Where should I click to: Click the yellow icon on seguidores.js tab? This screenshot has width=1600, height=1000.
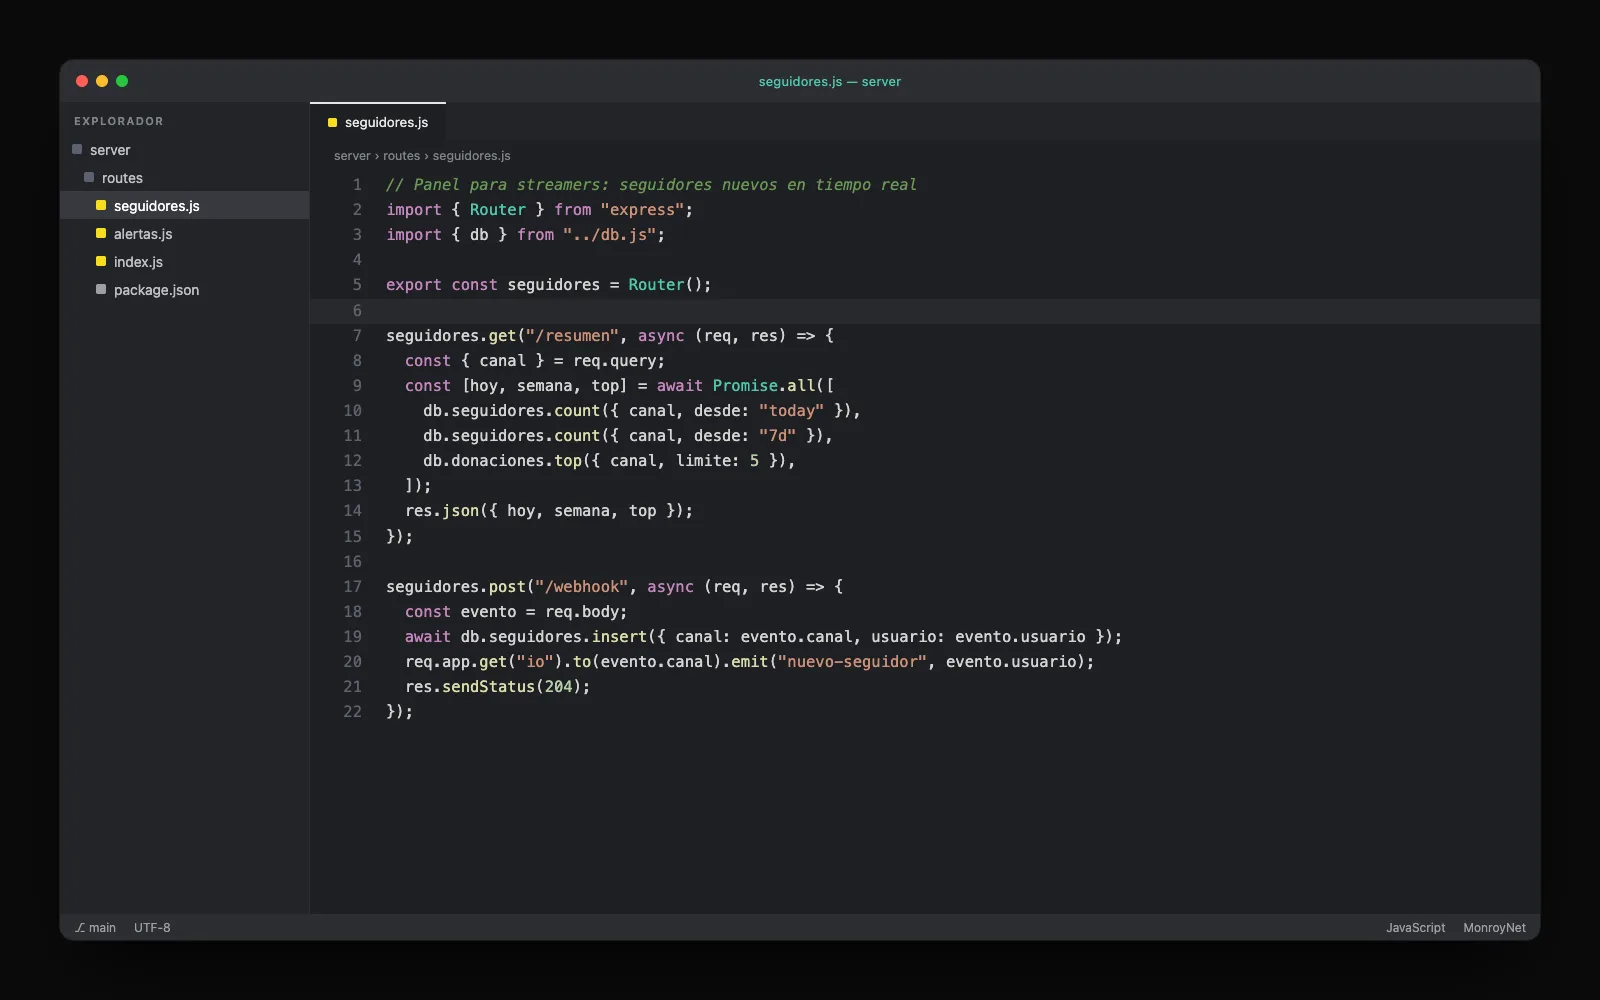[x=332, y=123]
